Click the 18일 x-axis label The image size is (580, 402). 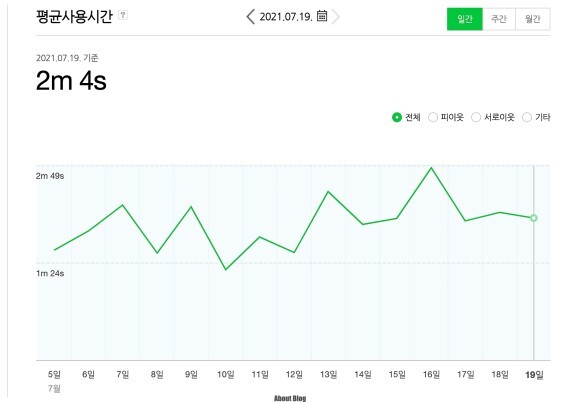click(500, 375)
